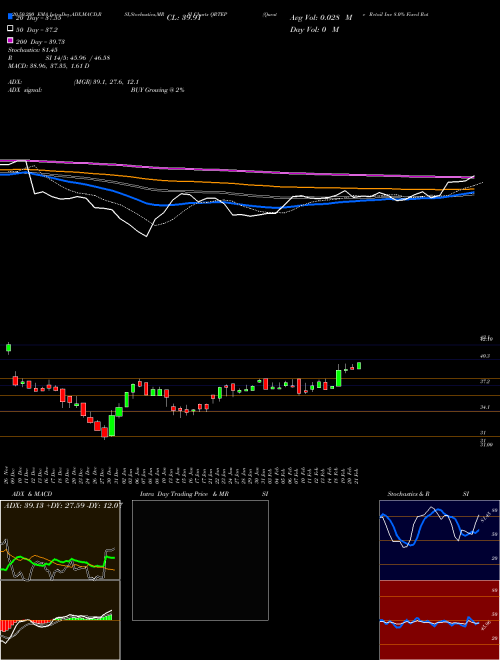500x660 pixels.
Task: Click the 'Stochastics: 81.43' reading
Action: pos(32,50)
